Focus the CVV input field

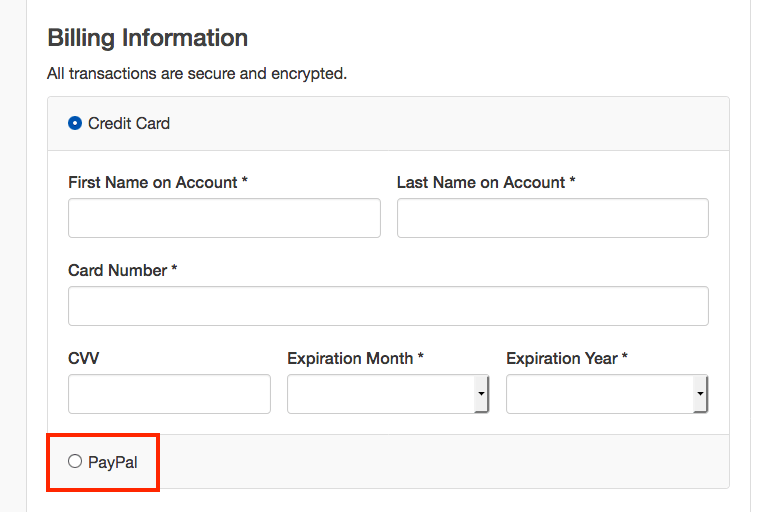pos(169,394)
